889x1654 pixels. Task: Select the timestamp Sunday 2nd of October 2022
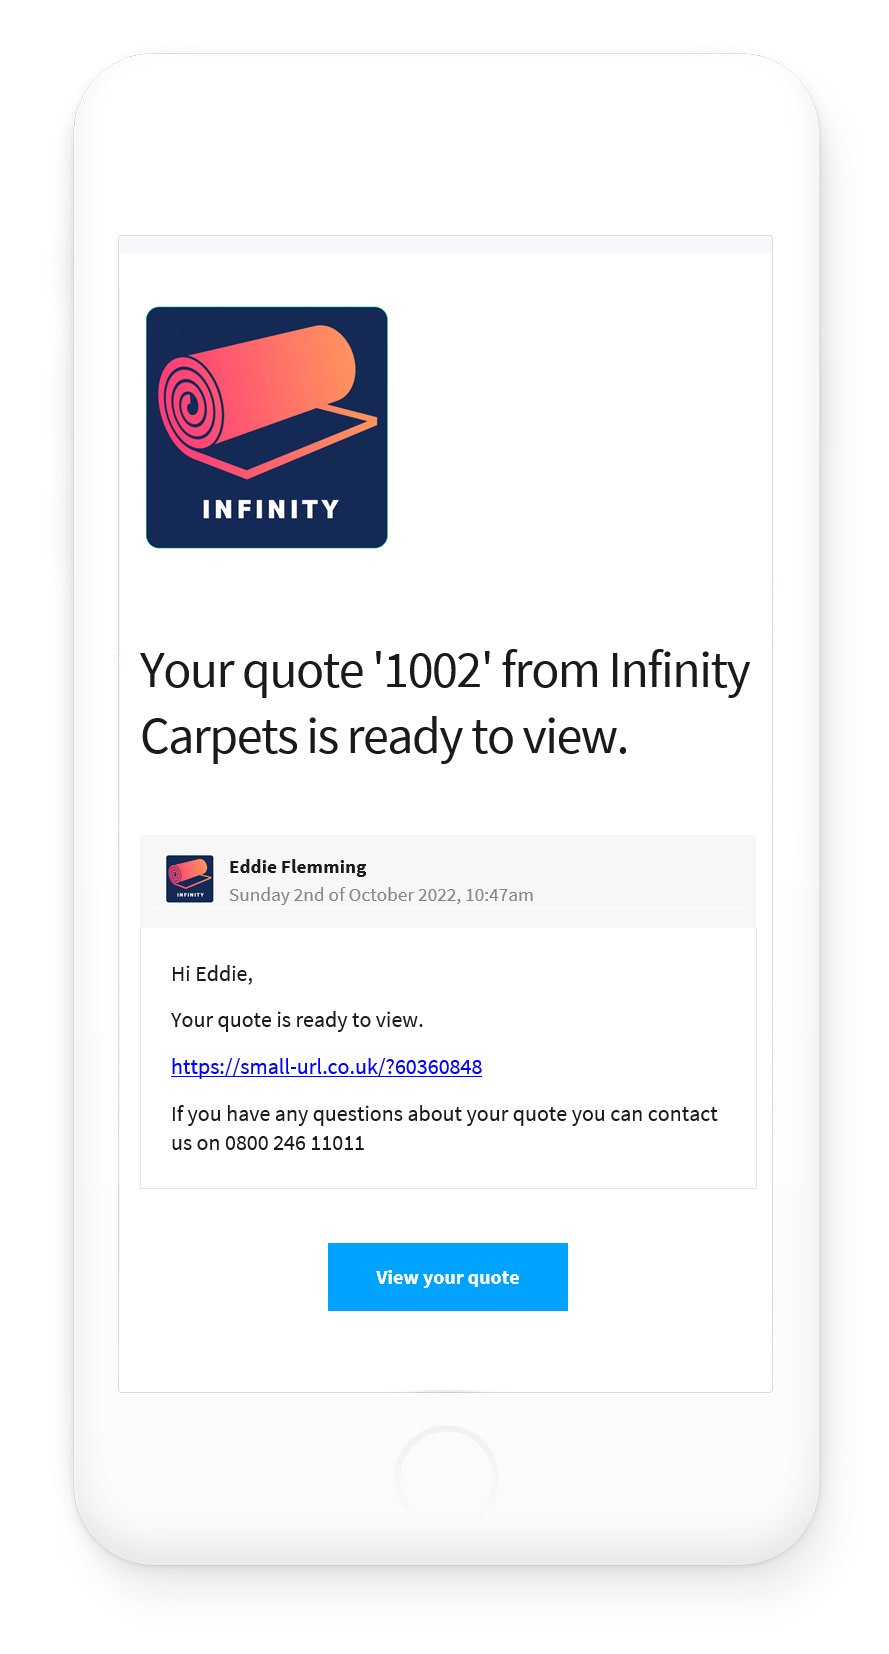coord(382,894)
